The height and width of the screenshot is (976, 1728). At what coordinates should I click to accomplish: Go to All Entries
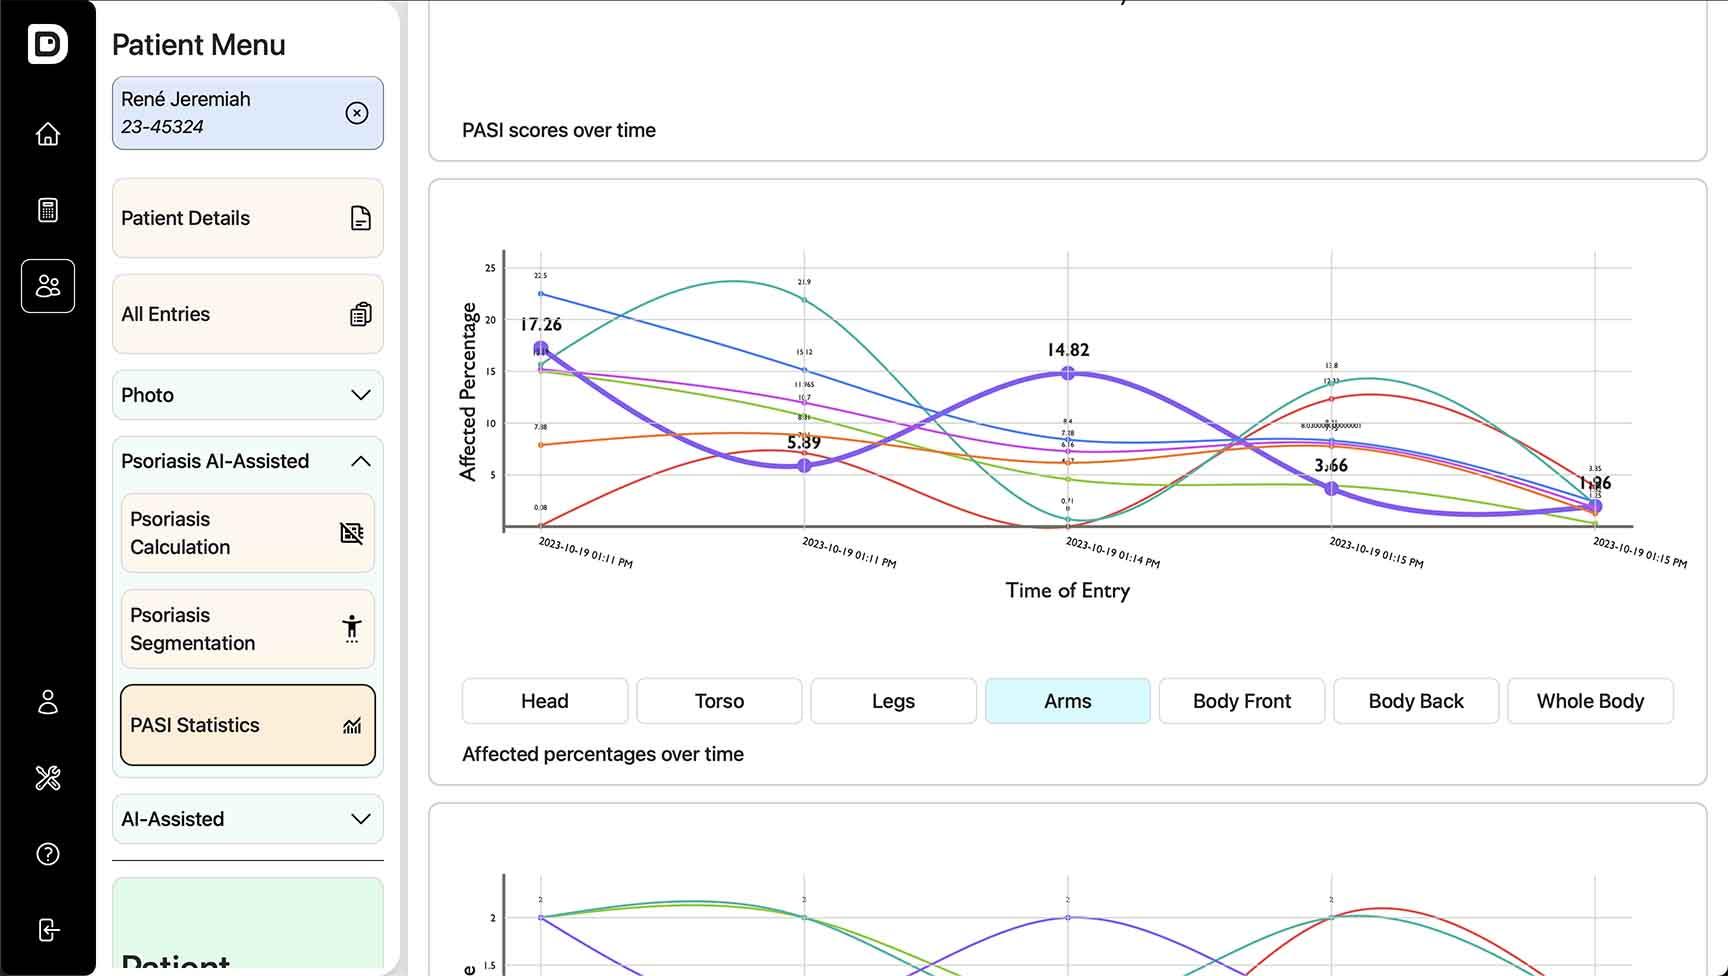[247, 314]
